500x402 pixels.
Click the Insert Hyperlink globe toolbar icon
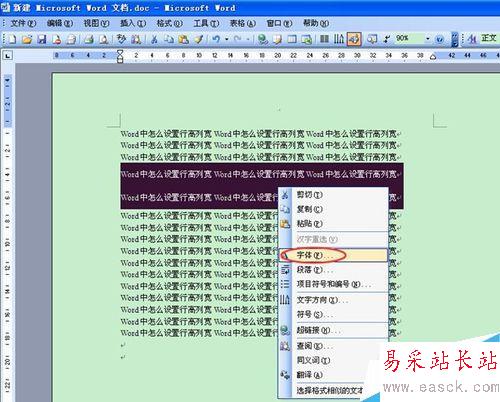coord(263,39)
